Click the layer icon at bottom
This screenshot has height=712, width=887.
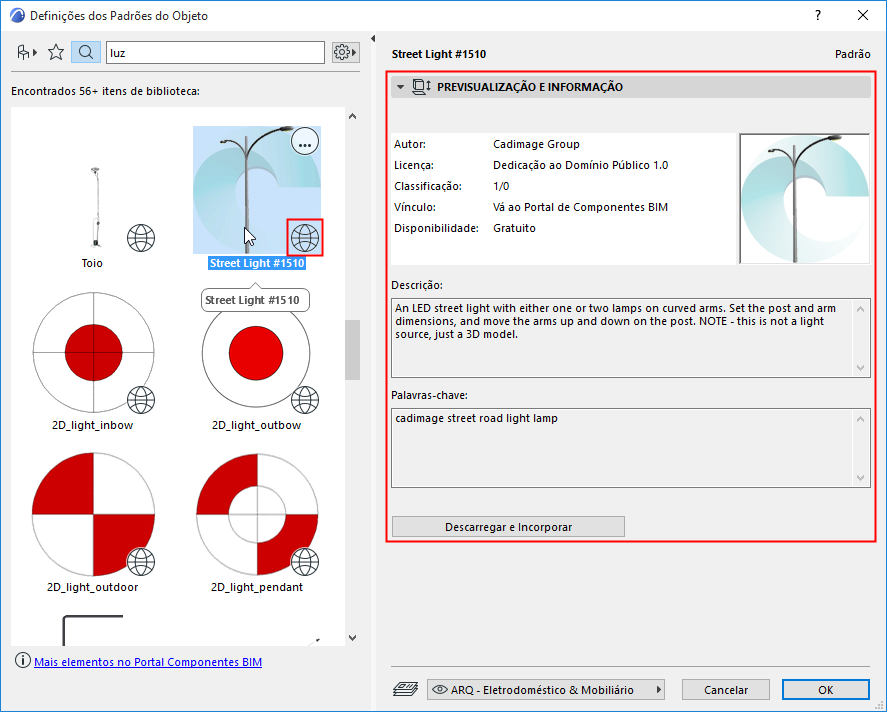406,689
